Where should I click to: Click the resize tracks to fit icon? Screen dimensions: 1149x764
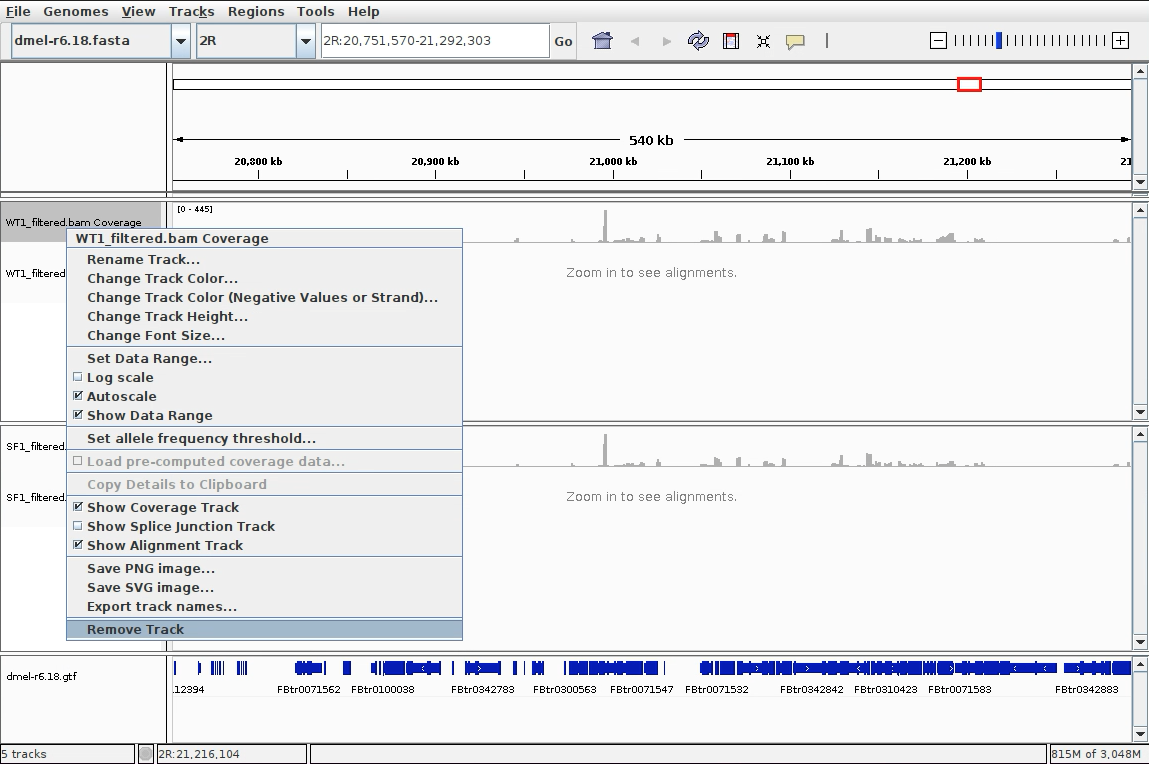763,41
